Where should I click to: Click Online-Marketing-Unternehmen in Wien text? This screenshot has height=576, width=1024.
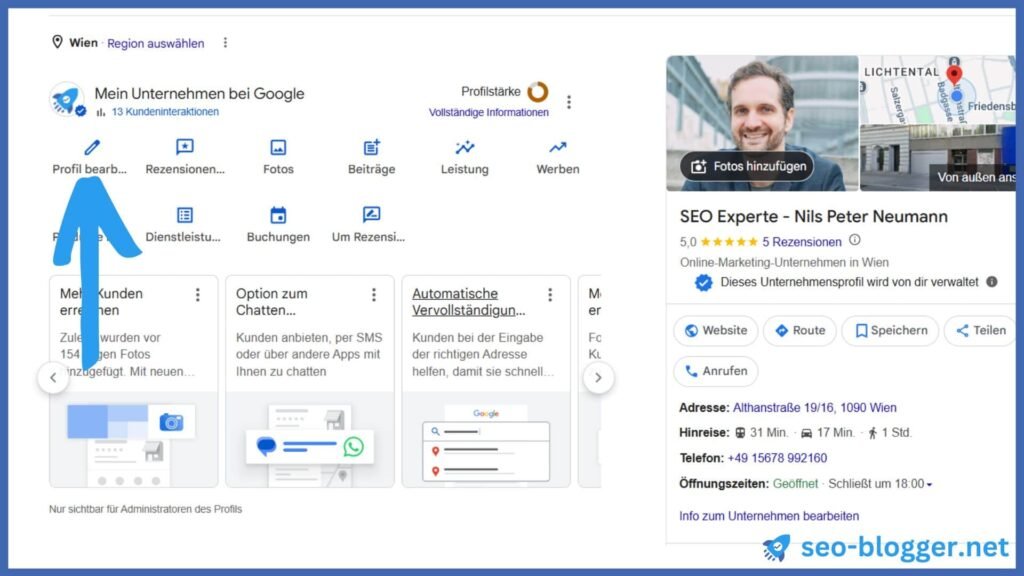(x=784, y=263)
